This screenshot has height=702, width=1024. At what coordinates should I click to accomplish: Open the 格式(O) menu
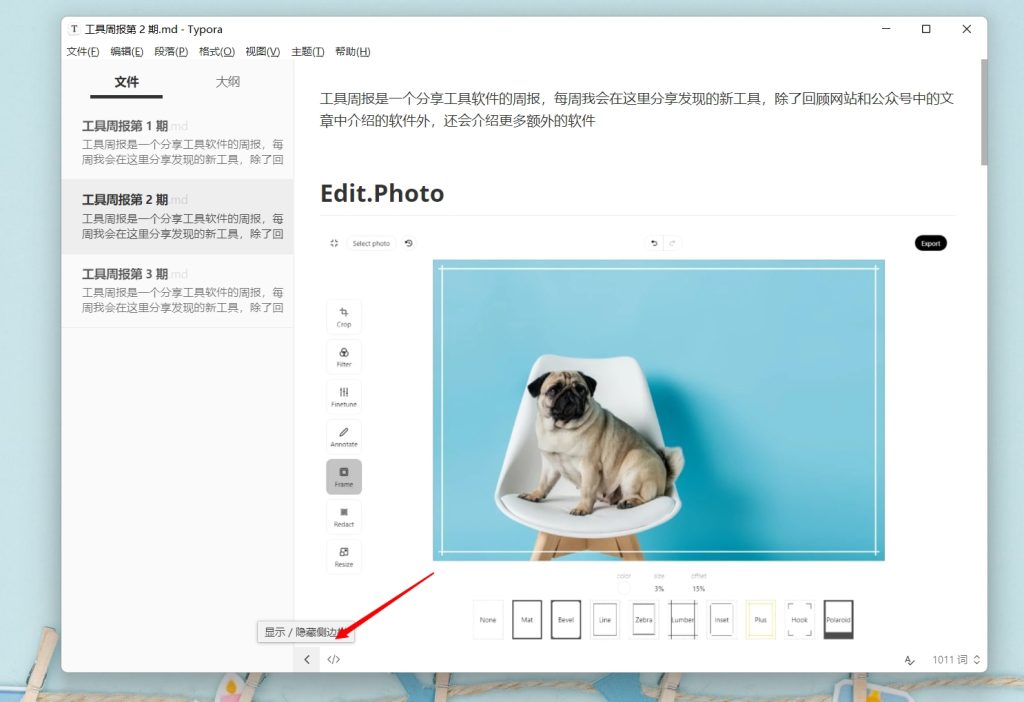[x=217, y=52]
